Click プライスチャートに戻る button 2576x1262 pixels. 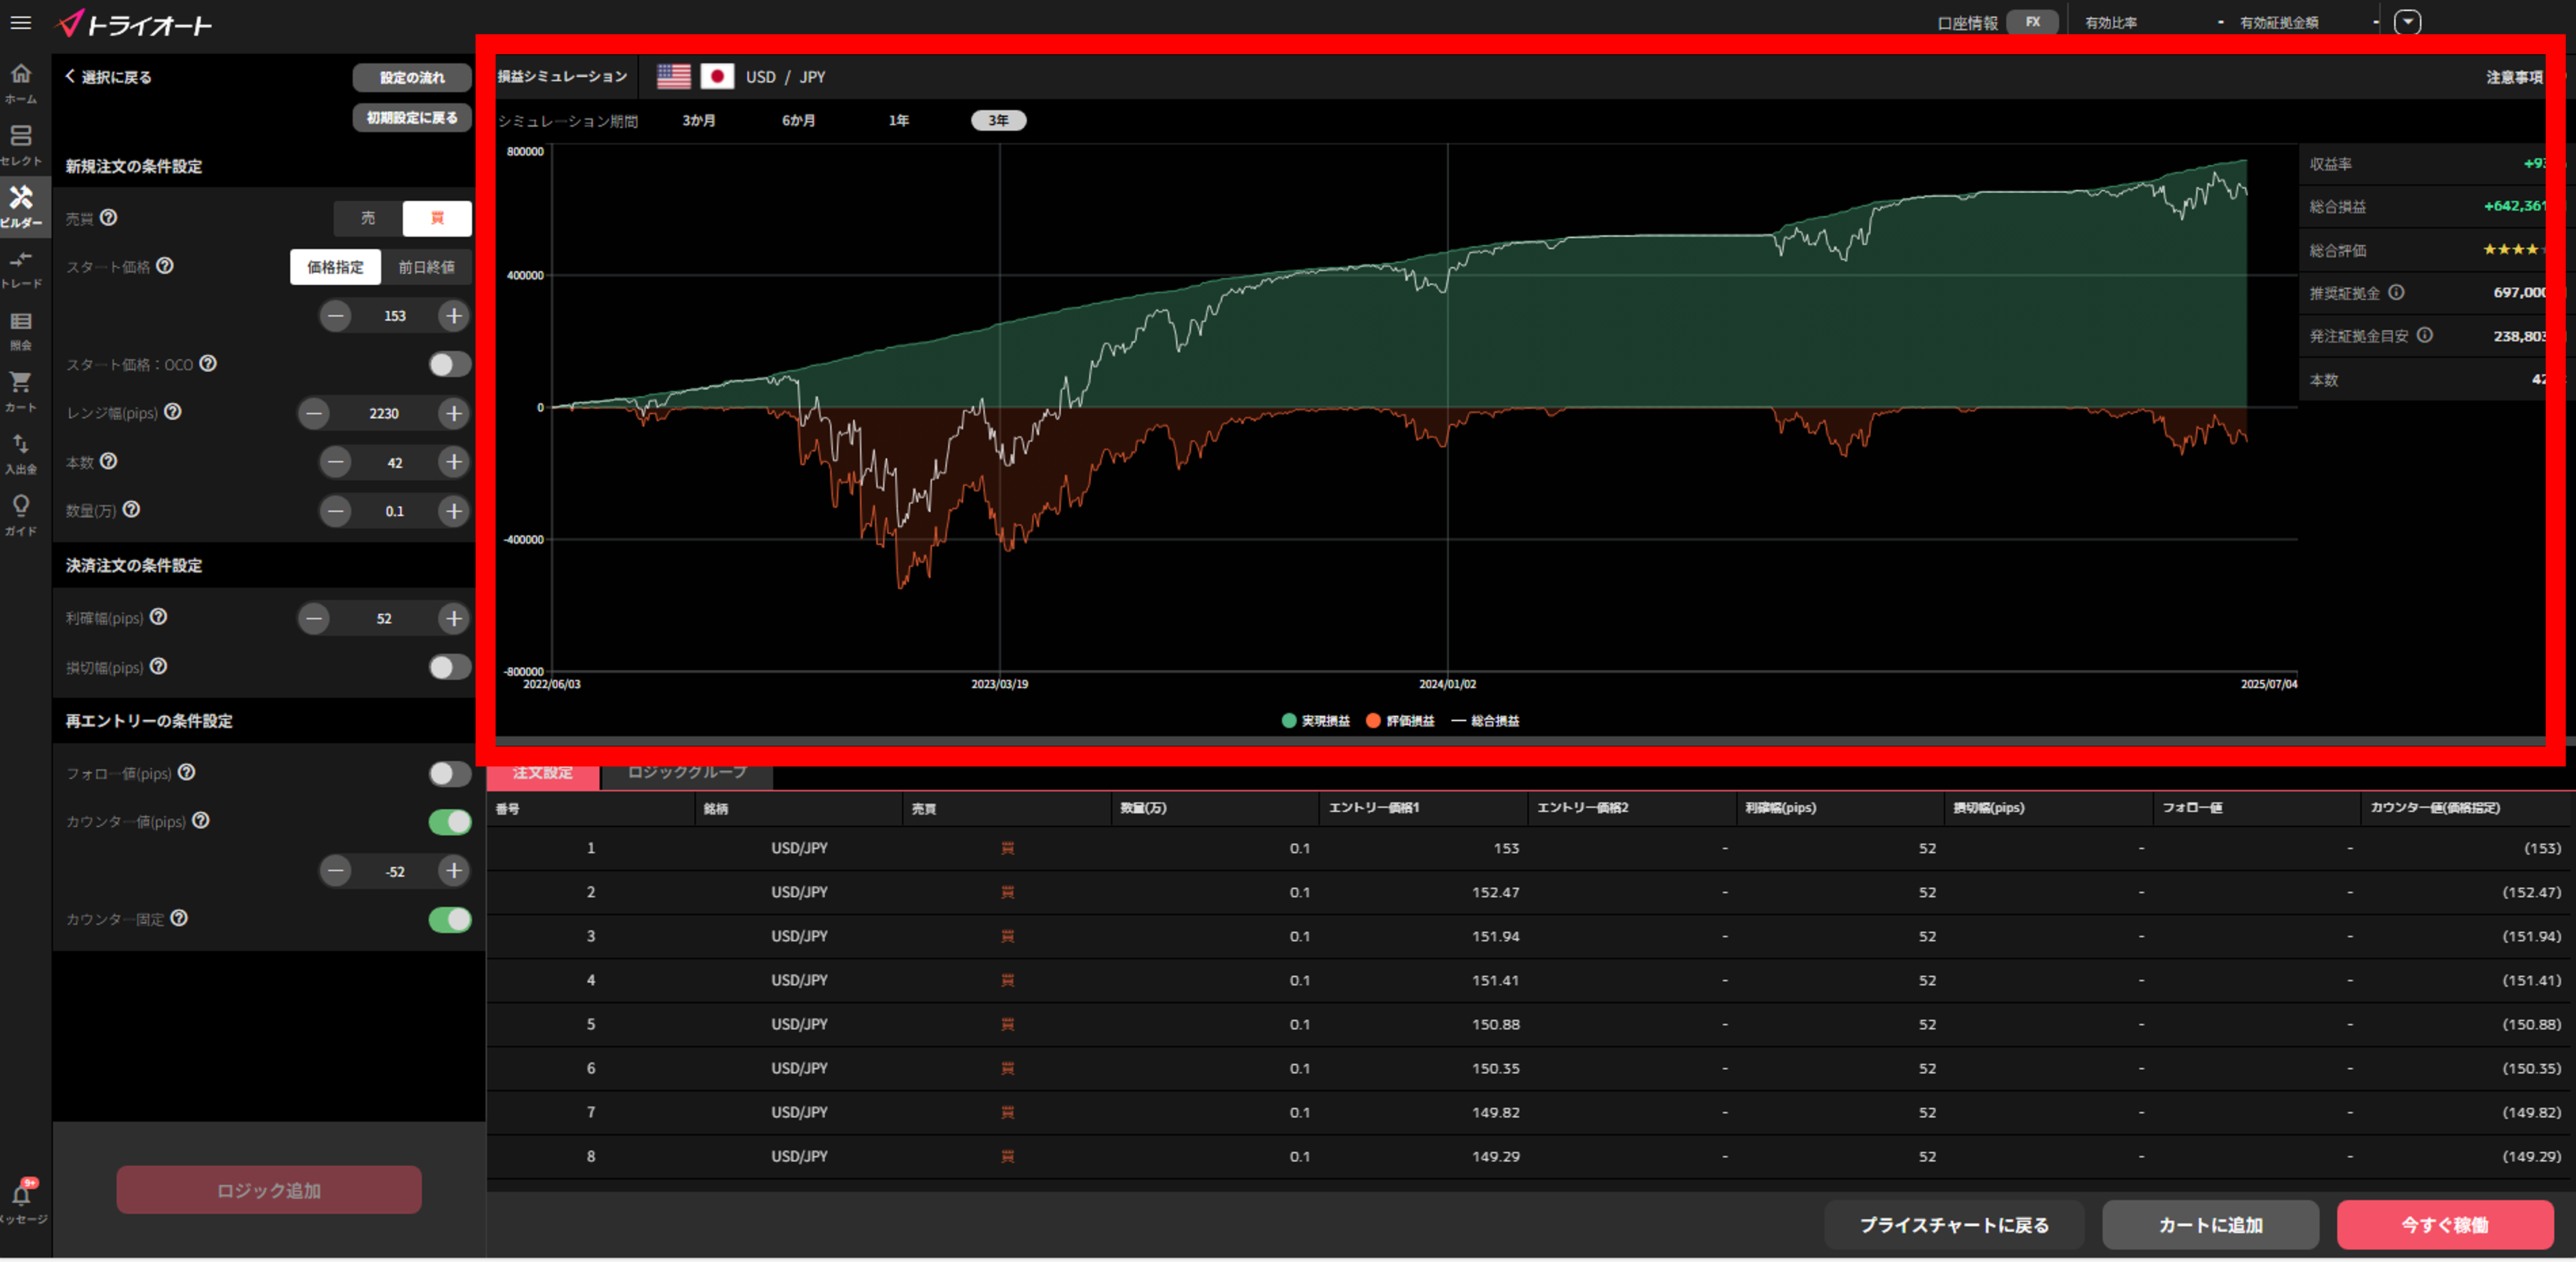coord(1954,1225)
